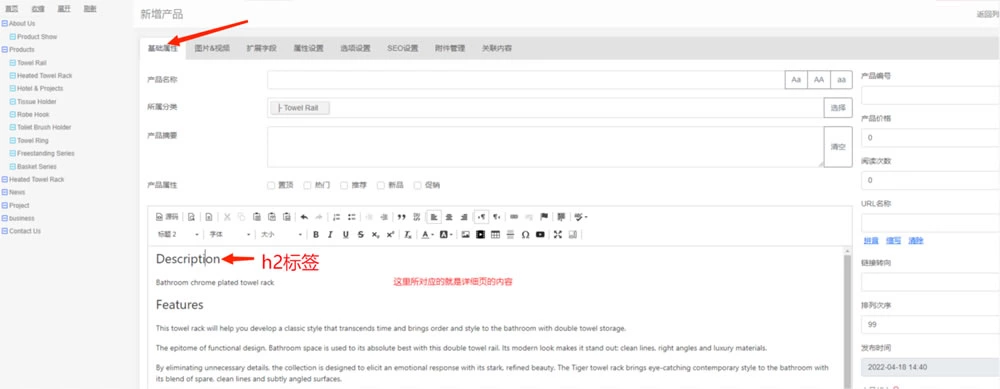1000x389 pixels.
Task: Open the source code view button
Action: click(166, 217)
